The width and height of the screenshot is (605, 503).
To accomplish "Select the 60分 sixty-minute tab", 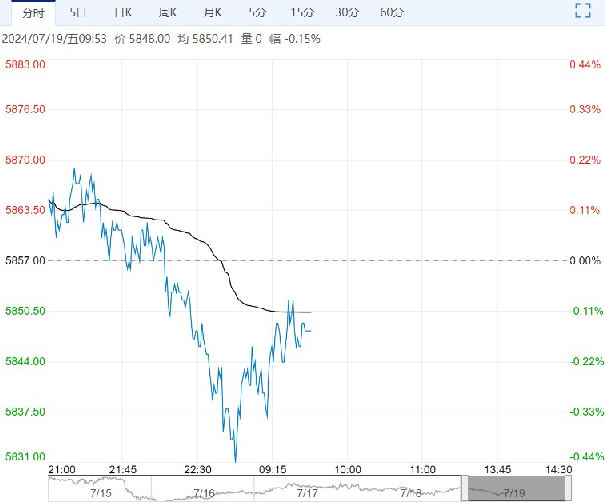I will 393,12.
